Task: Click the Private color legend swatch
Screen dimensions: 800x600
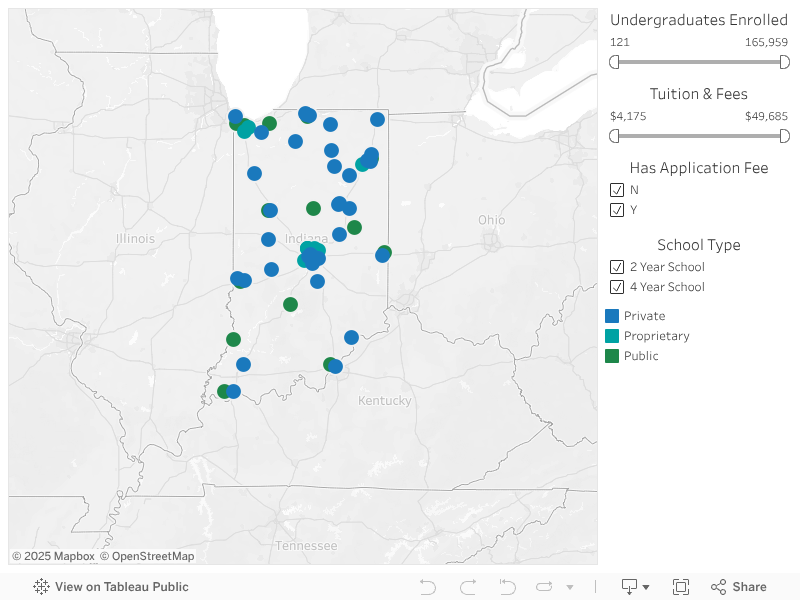Action: [x=612, y=316]
